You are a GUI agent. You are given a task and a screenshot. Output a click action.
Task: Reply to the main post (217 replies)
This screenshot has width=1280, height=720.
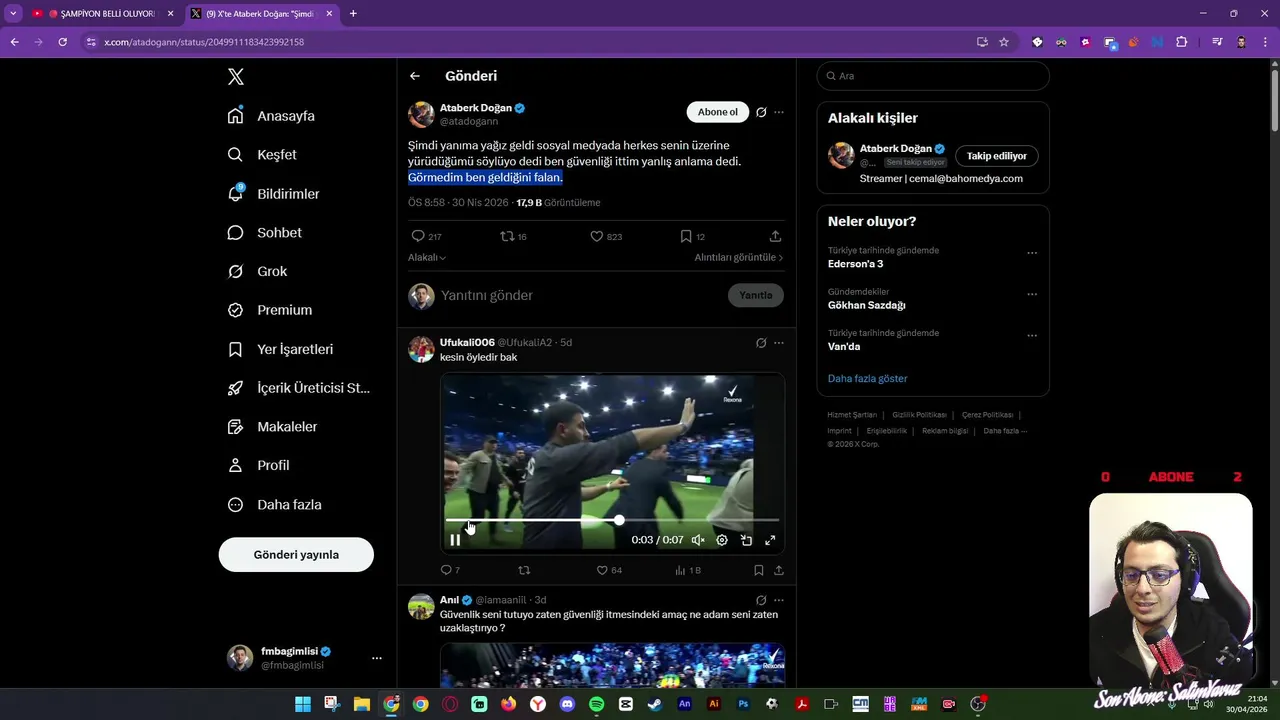426,236
